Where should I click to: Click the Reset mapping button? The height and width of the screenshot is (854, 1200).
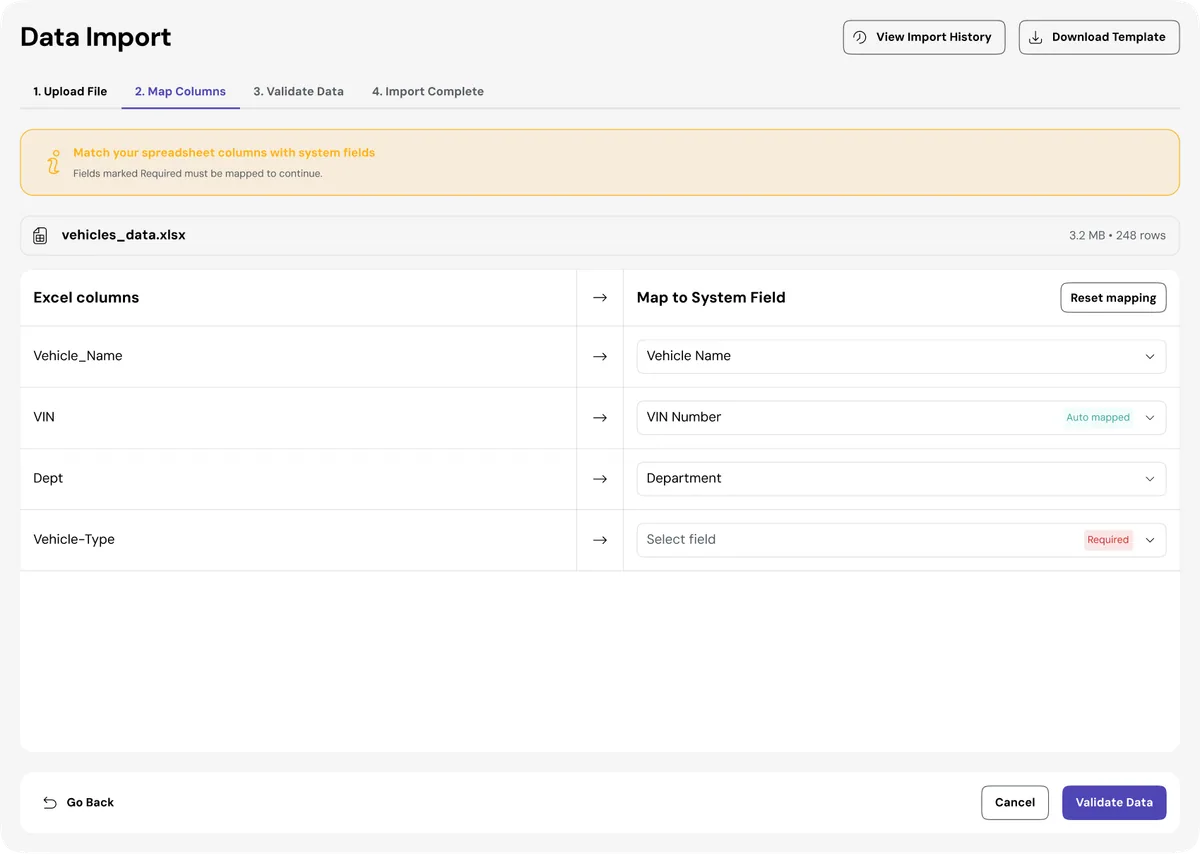point(1113,297)
